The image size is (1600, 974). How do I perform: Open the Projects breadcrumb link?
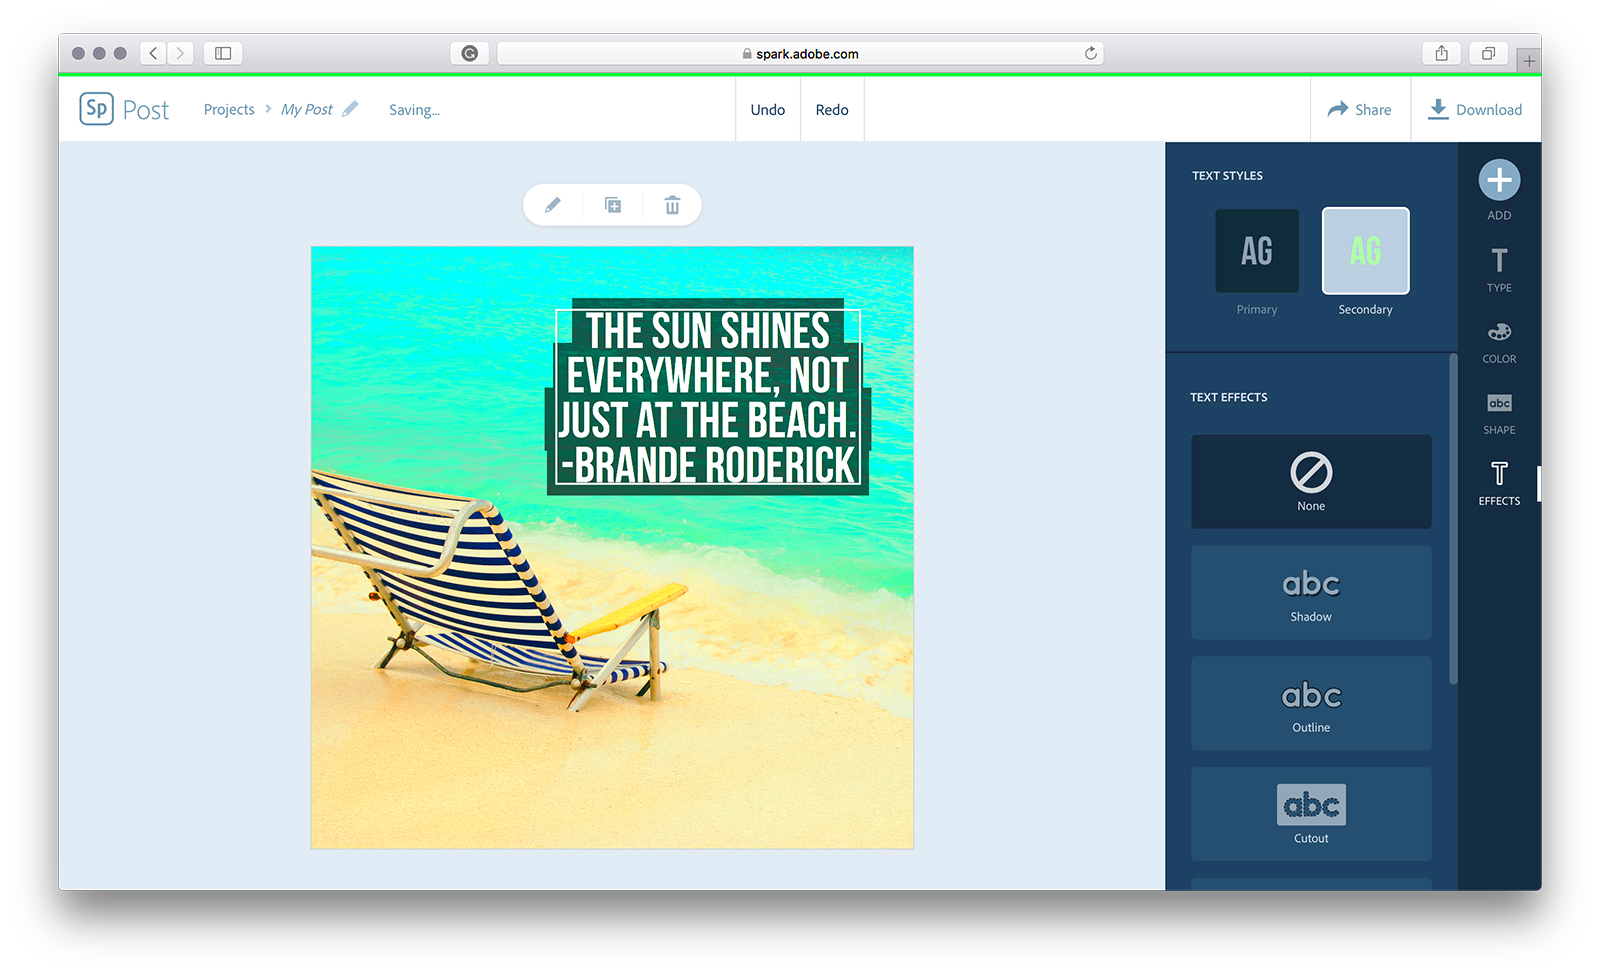229,109
